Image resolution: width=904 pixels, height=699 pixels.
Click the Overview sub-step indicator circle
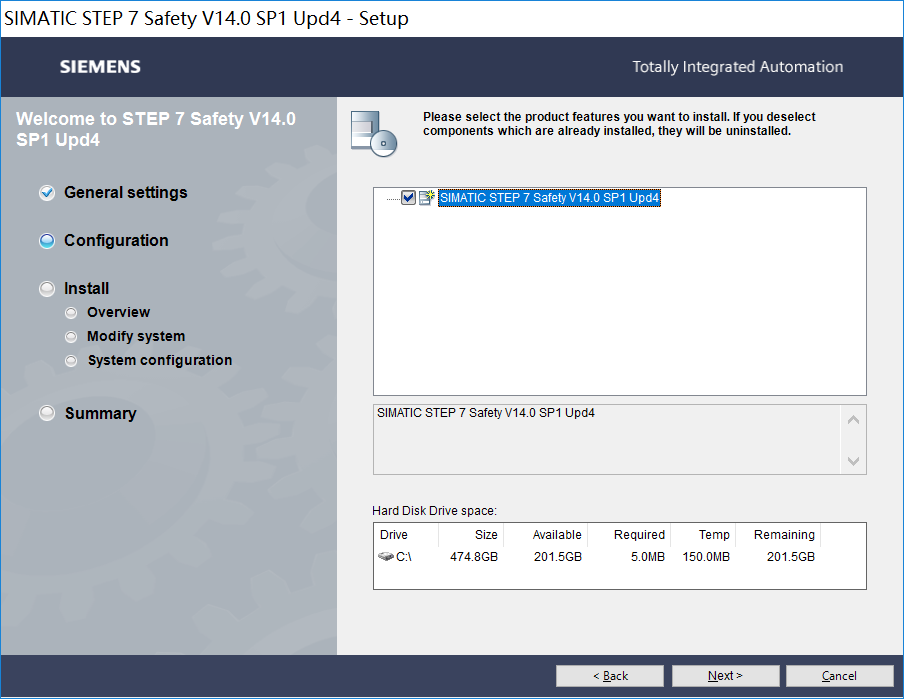[x=71, y=313]
